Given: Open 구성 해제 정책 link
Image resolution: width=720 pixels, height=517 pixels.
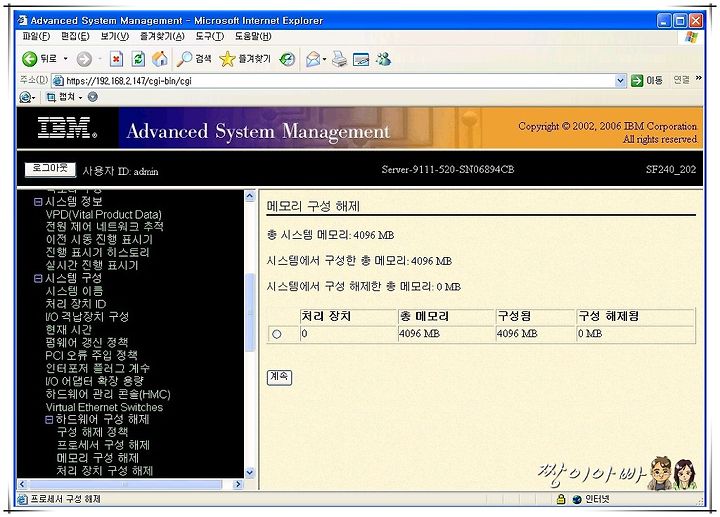Looking at the screenshot, I should tap(92, 432).
